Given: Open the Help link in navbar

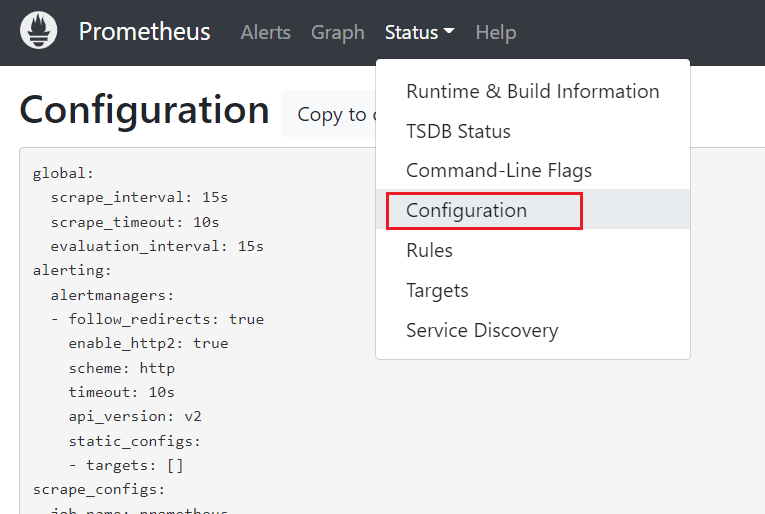Looking at the screenshot, I should tap(495, 32).
